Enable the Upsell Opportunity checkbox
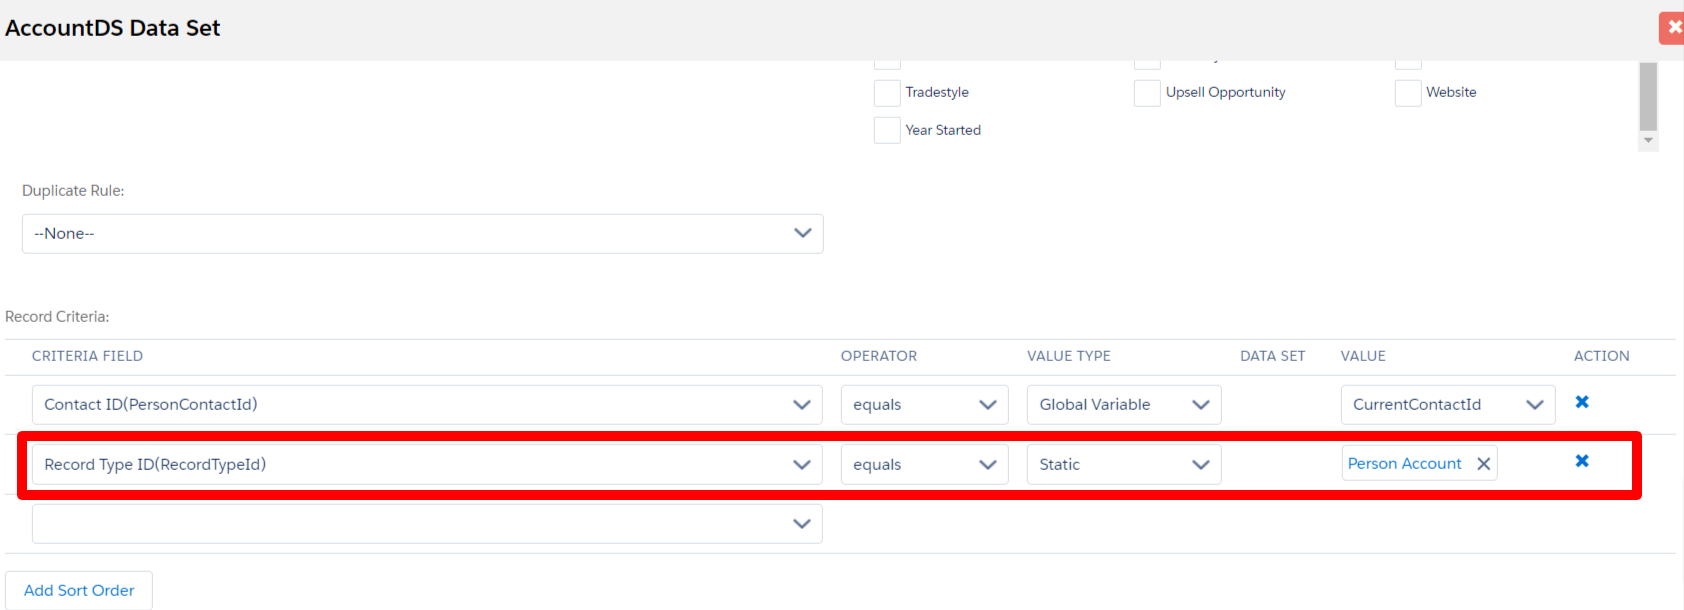Image resolution: width=1684 pixels, height=610 pixels. 1147,93
